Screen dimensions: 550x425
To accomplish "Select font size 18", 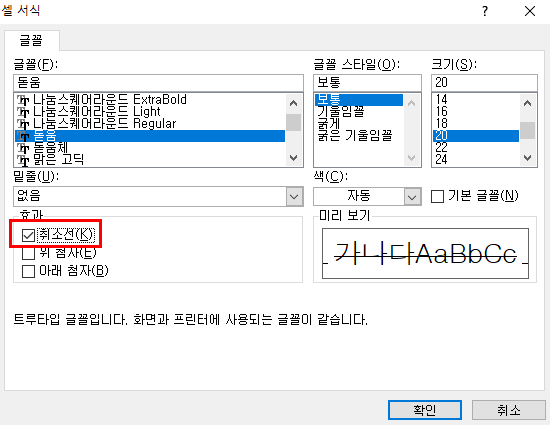I will [x=476, y=123].
